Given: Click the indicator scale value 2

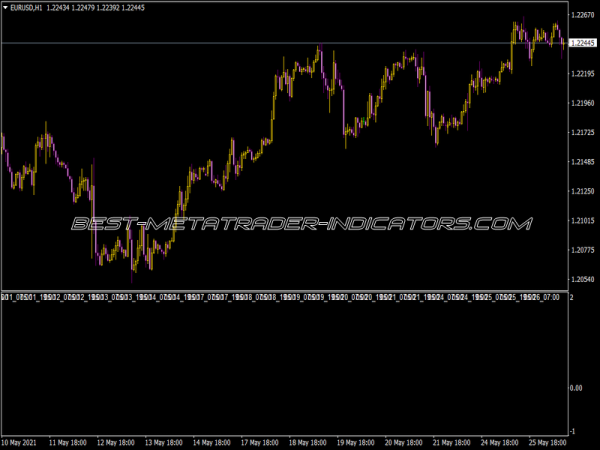Looking at the screenshot, I should coord(571,298).
